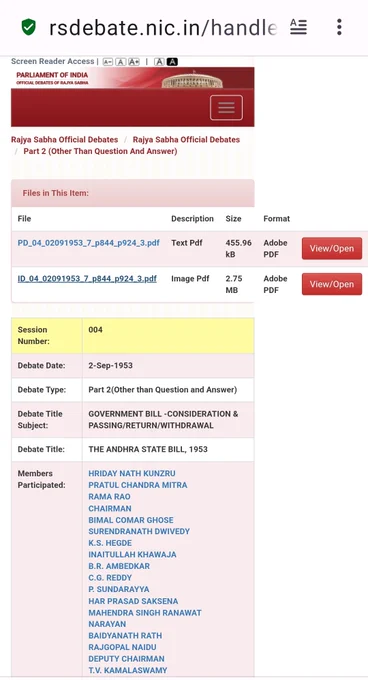Screen dimensions: 368x680
Task: Click GOVERNMENT BILL -CONSIDERATION & PASSING subject text
Action: [163, 420]
